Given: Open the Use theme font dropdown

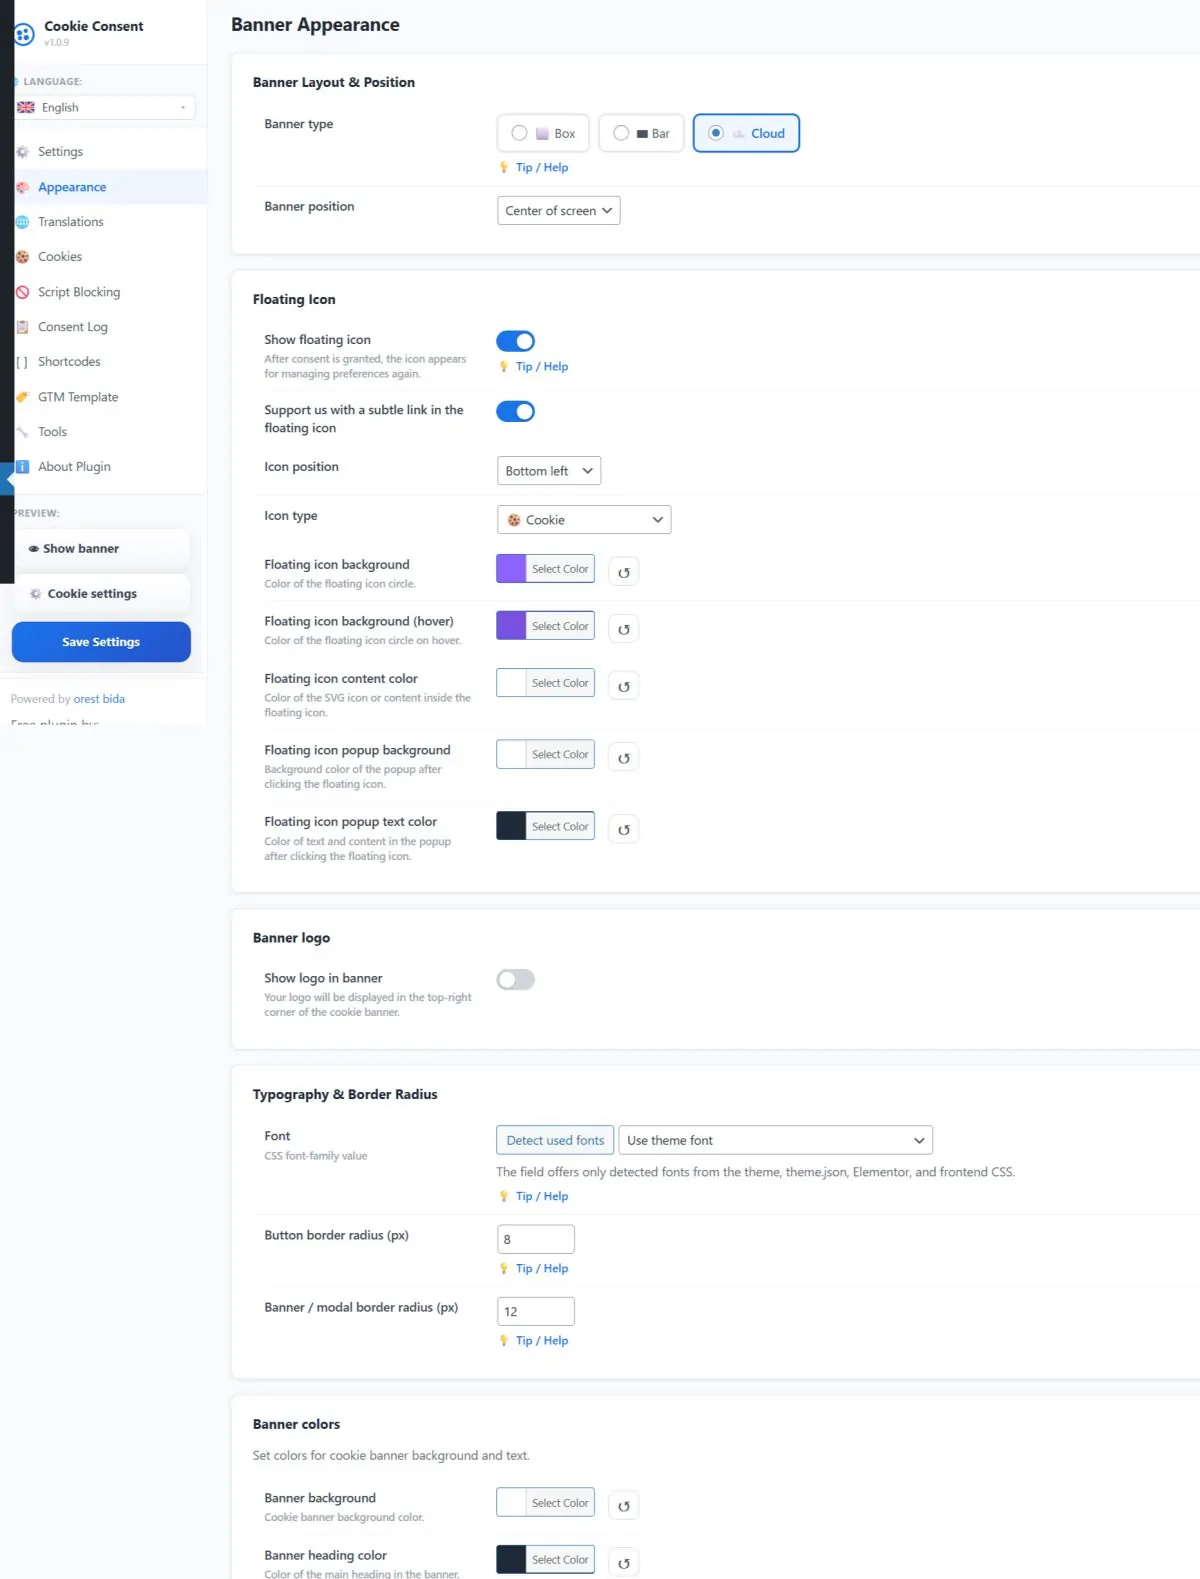Looking at the screenshot, I should click(776, 1140).
